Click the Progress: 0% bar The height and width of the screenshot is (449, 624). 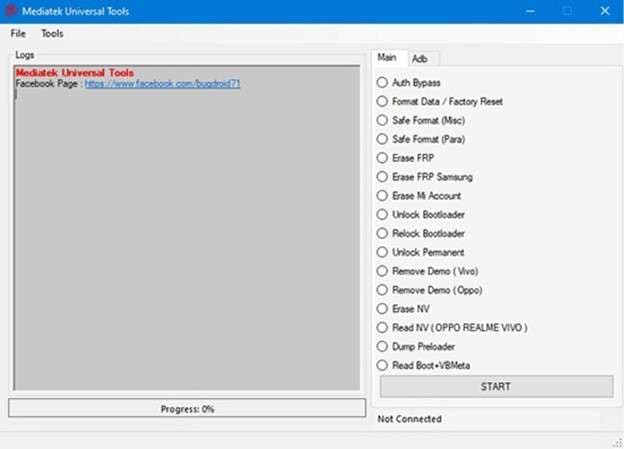[x=187, y=408]
